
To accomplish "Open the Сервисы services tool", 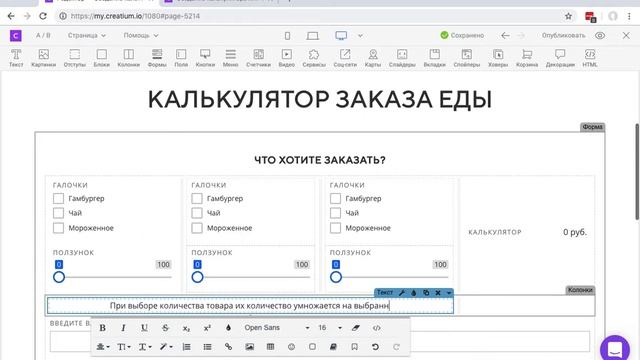I will [314, 58].
